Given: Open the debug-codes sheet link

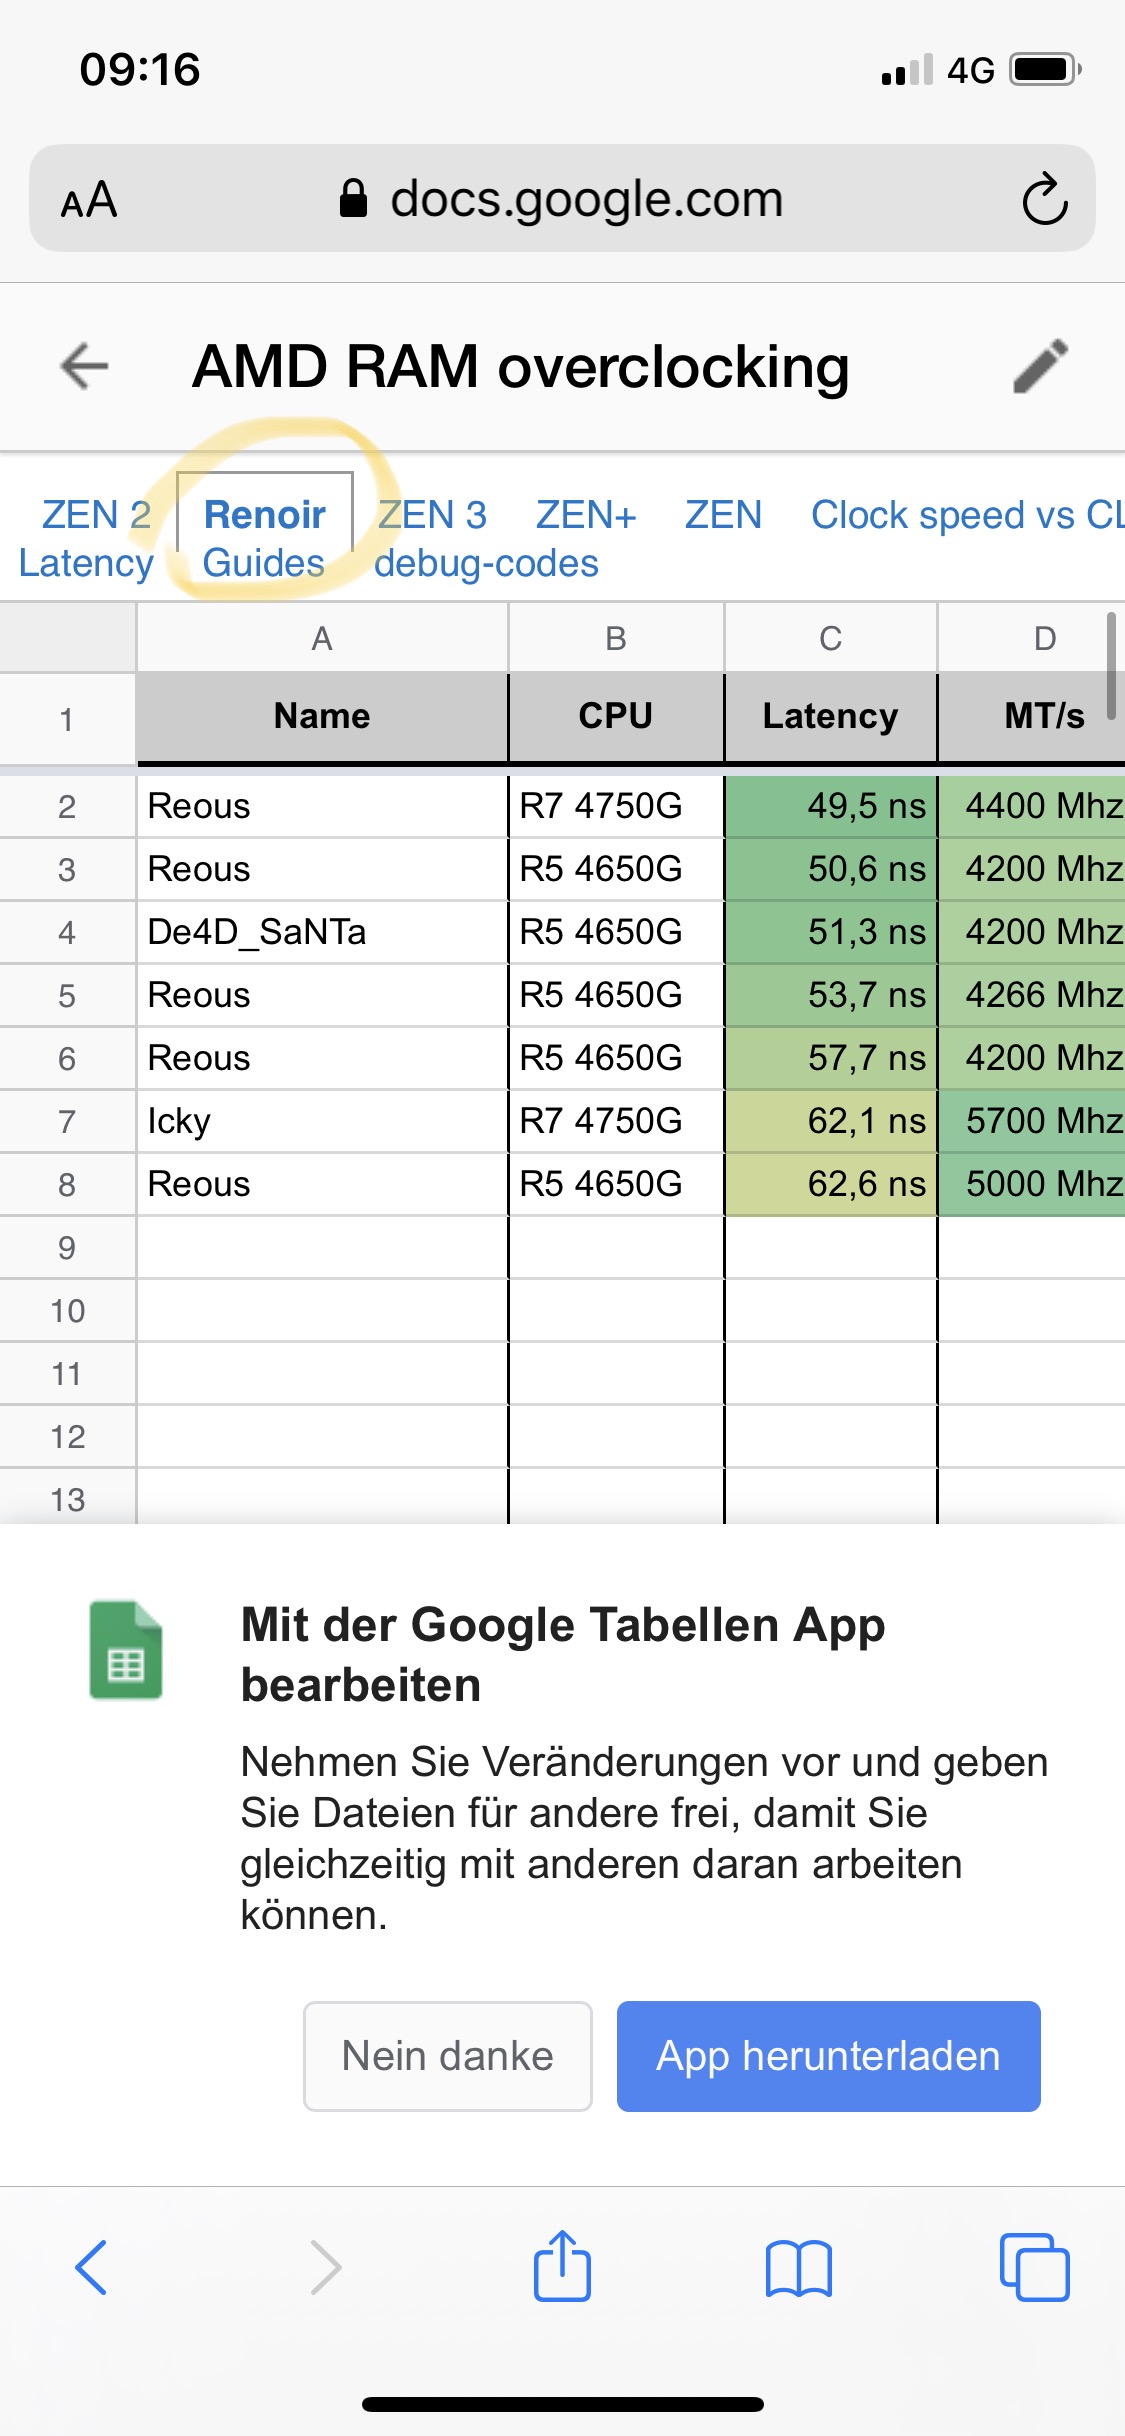Looking at the screenshot, I should 486,563.
